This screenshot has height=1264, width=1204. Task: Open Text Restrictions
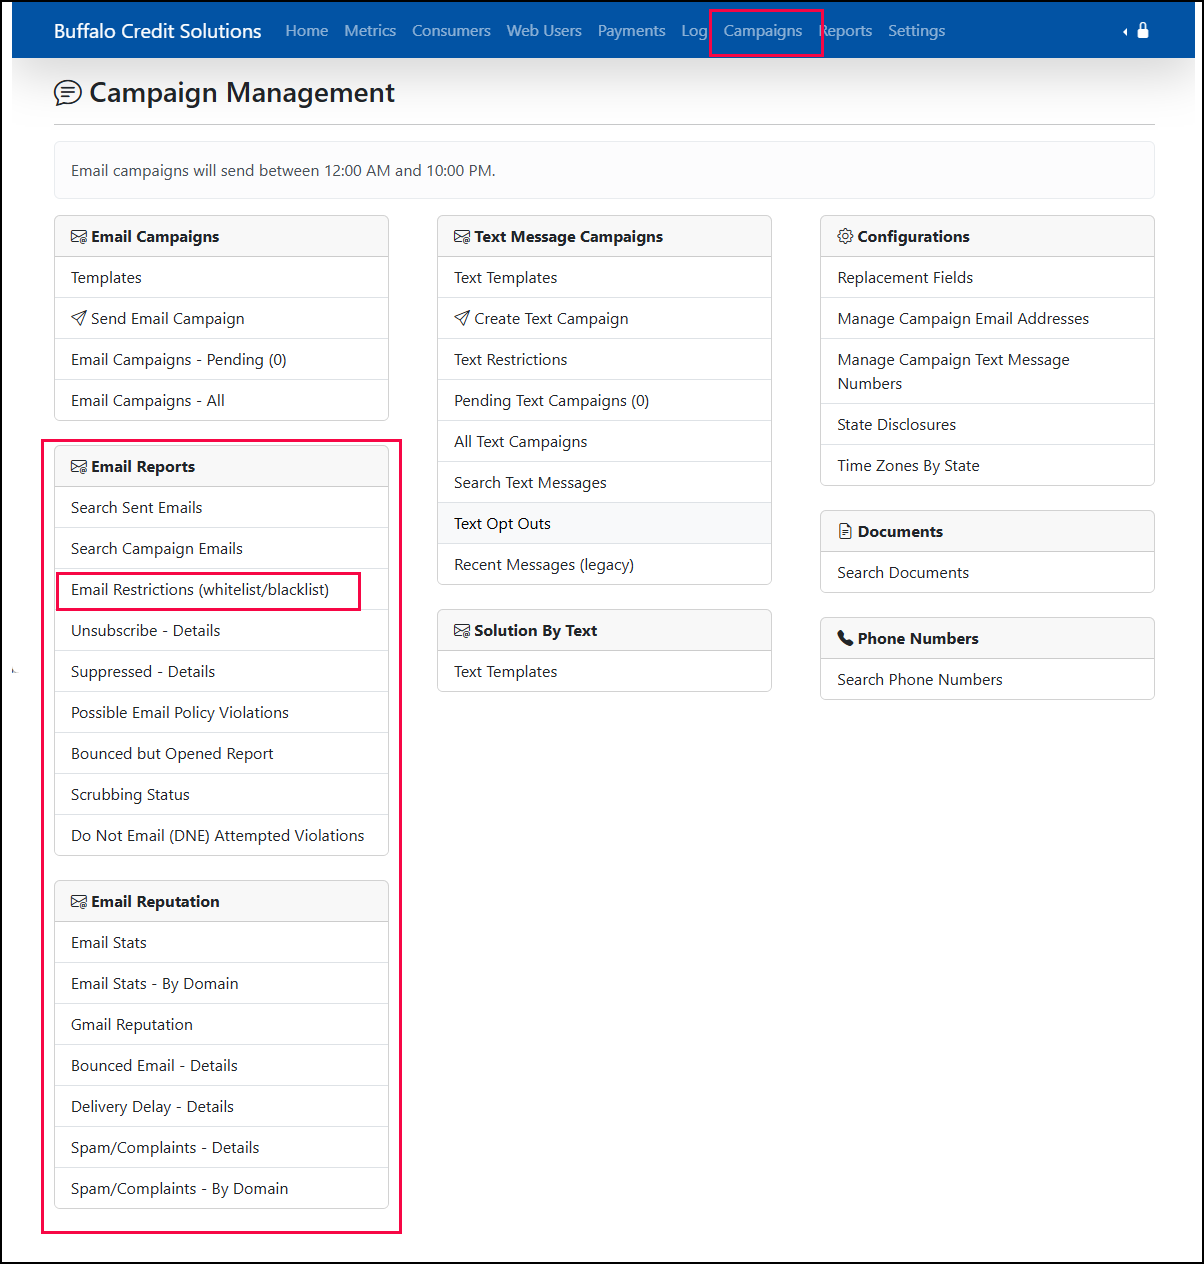click(604, 360)
